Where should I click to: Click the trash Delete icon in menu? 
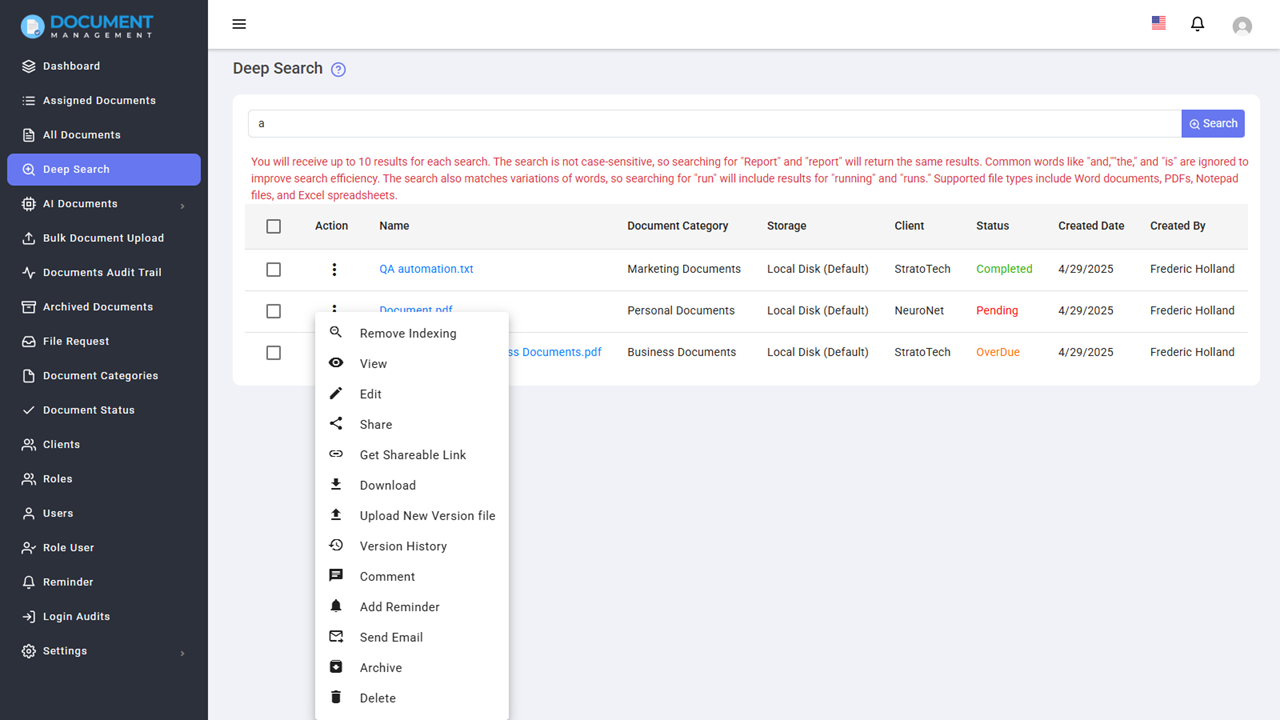(336, 698)
